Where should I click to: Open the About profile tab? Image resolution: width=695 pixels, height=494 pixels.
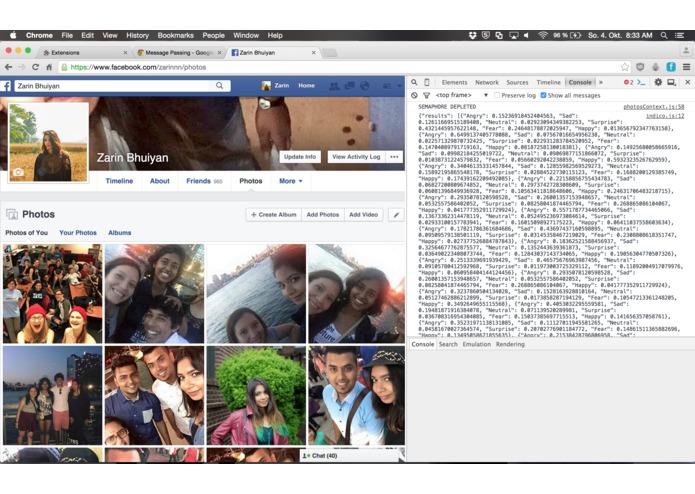160,181
